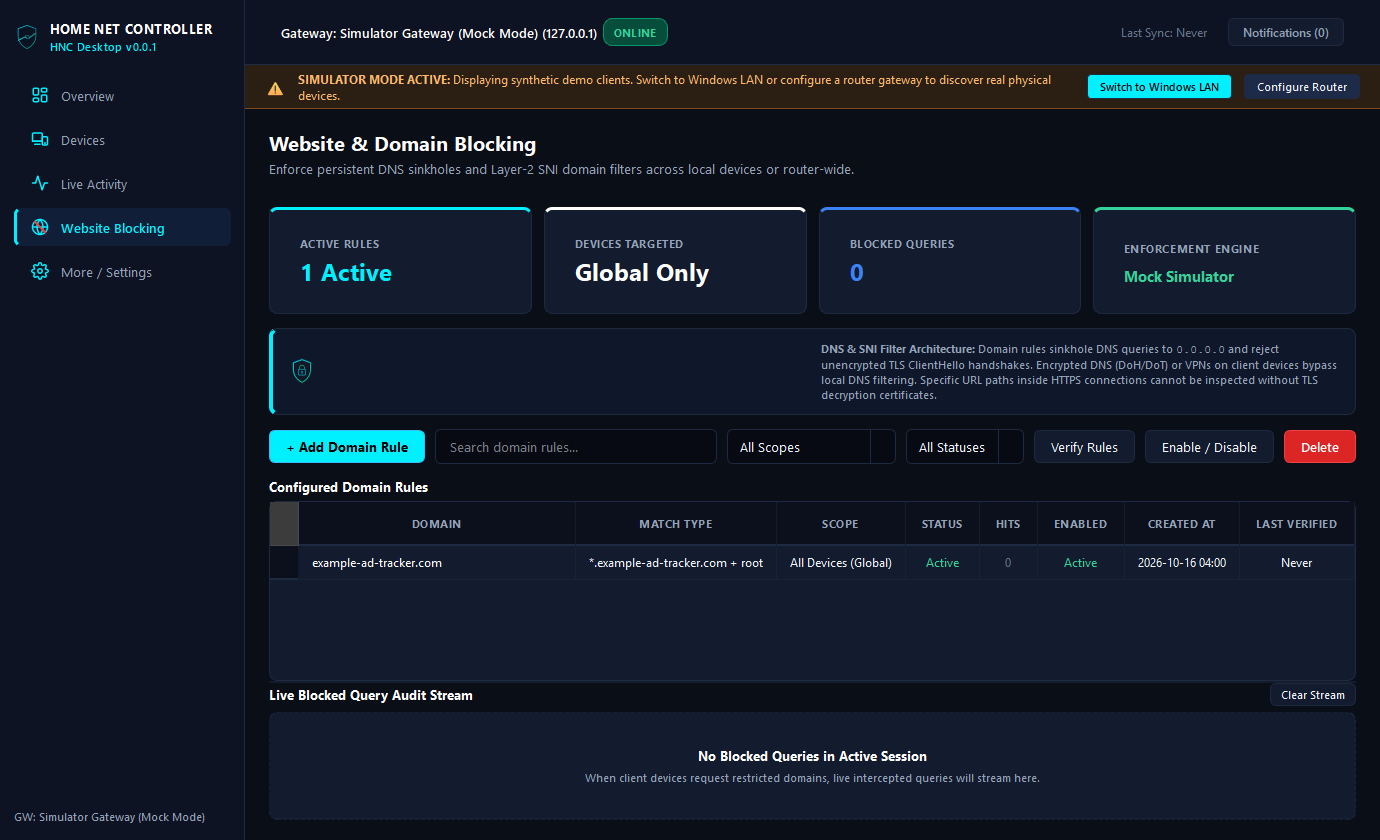The image size is (1380, 840).
Task: Click the HITS column header
Action: [1008, 524]
